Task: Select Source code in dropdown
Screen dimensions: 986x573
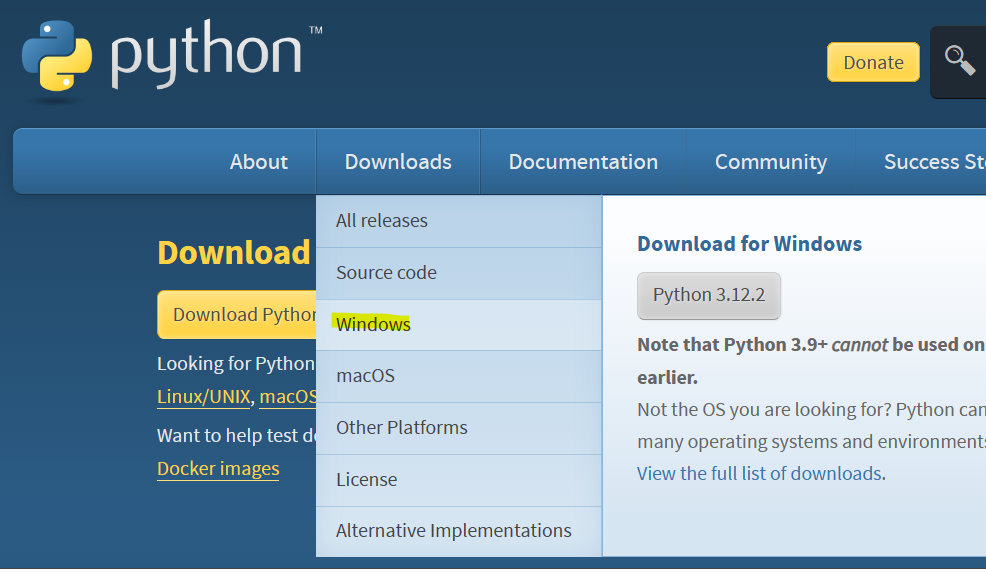Action: pos(459,273)
